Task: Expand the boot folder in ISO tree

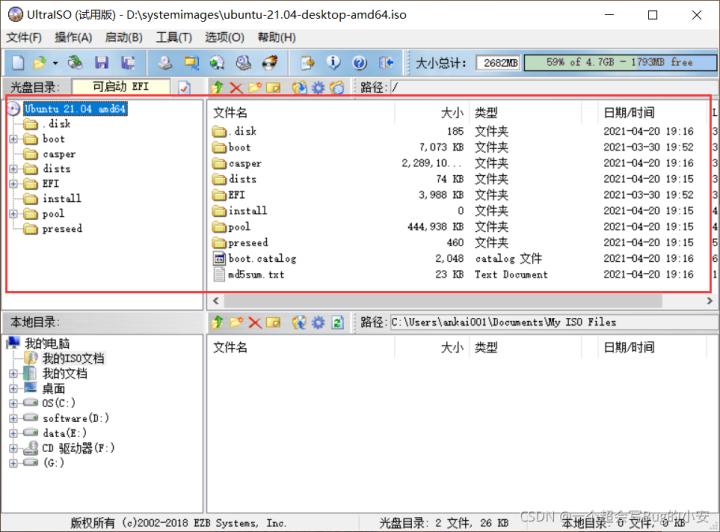Action: 14,139
